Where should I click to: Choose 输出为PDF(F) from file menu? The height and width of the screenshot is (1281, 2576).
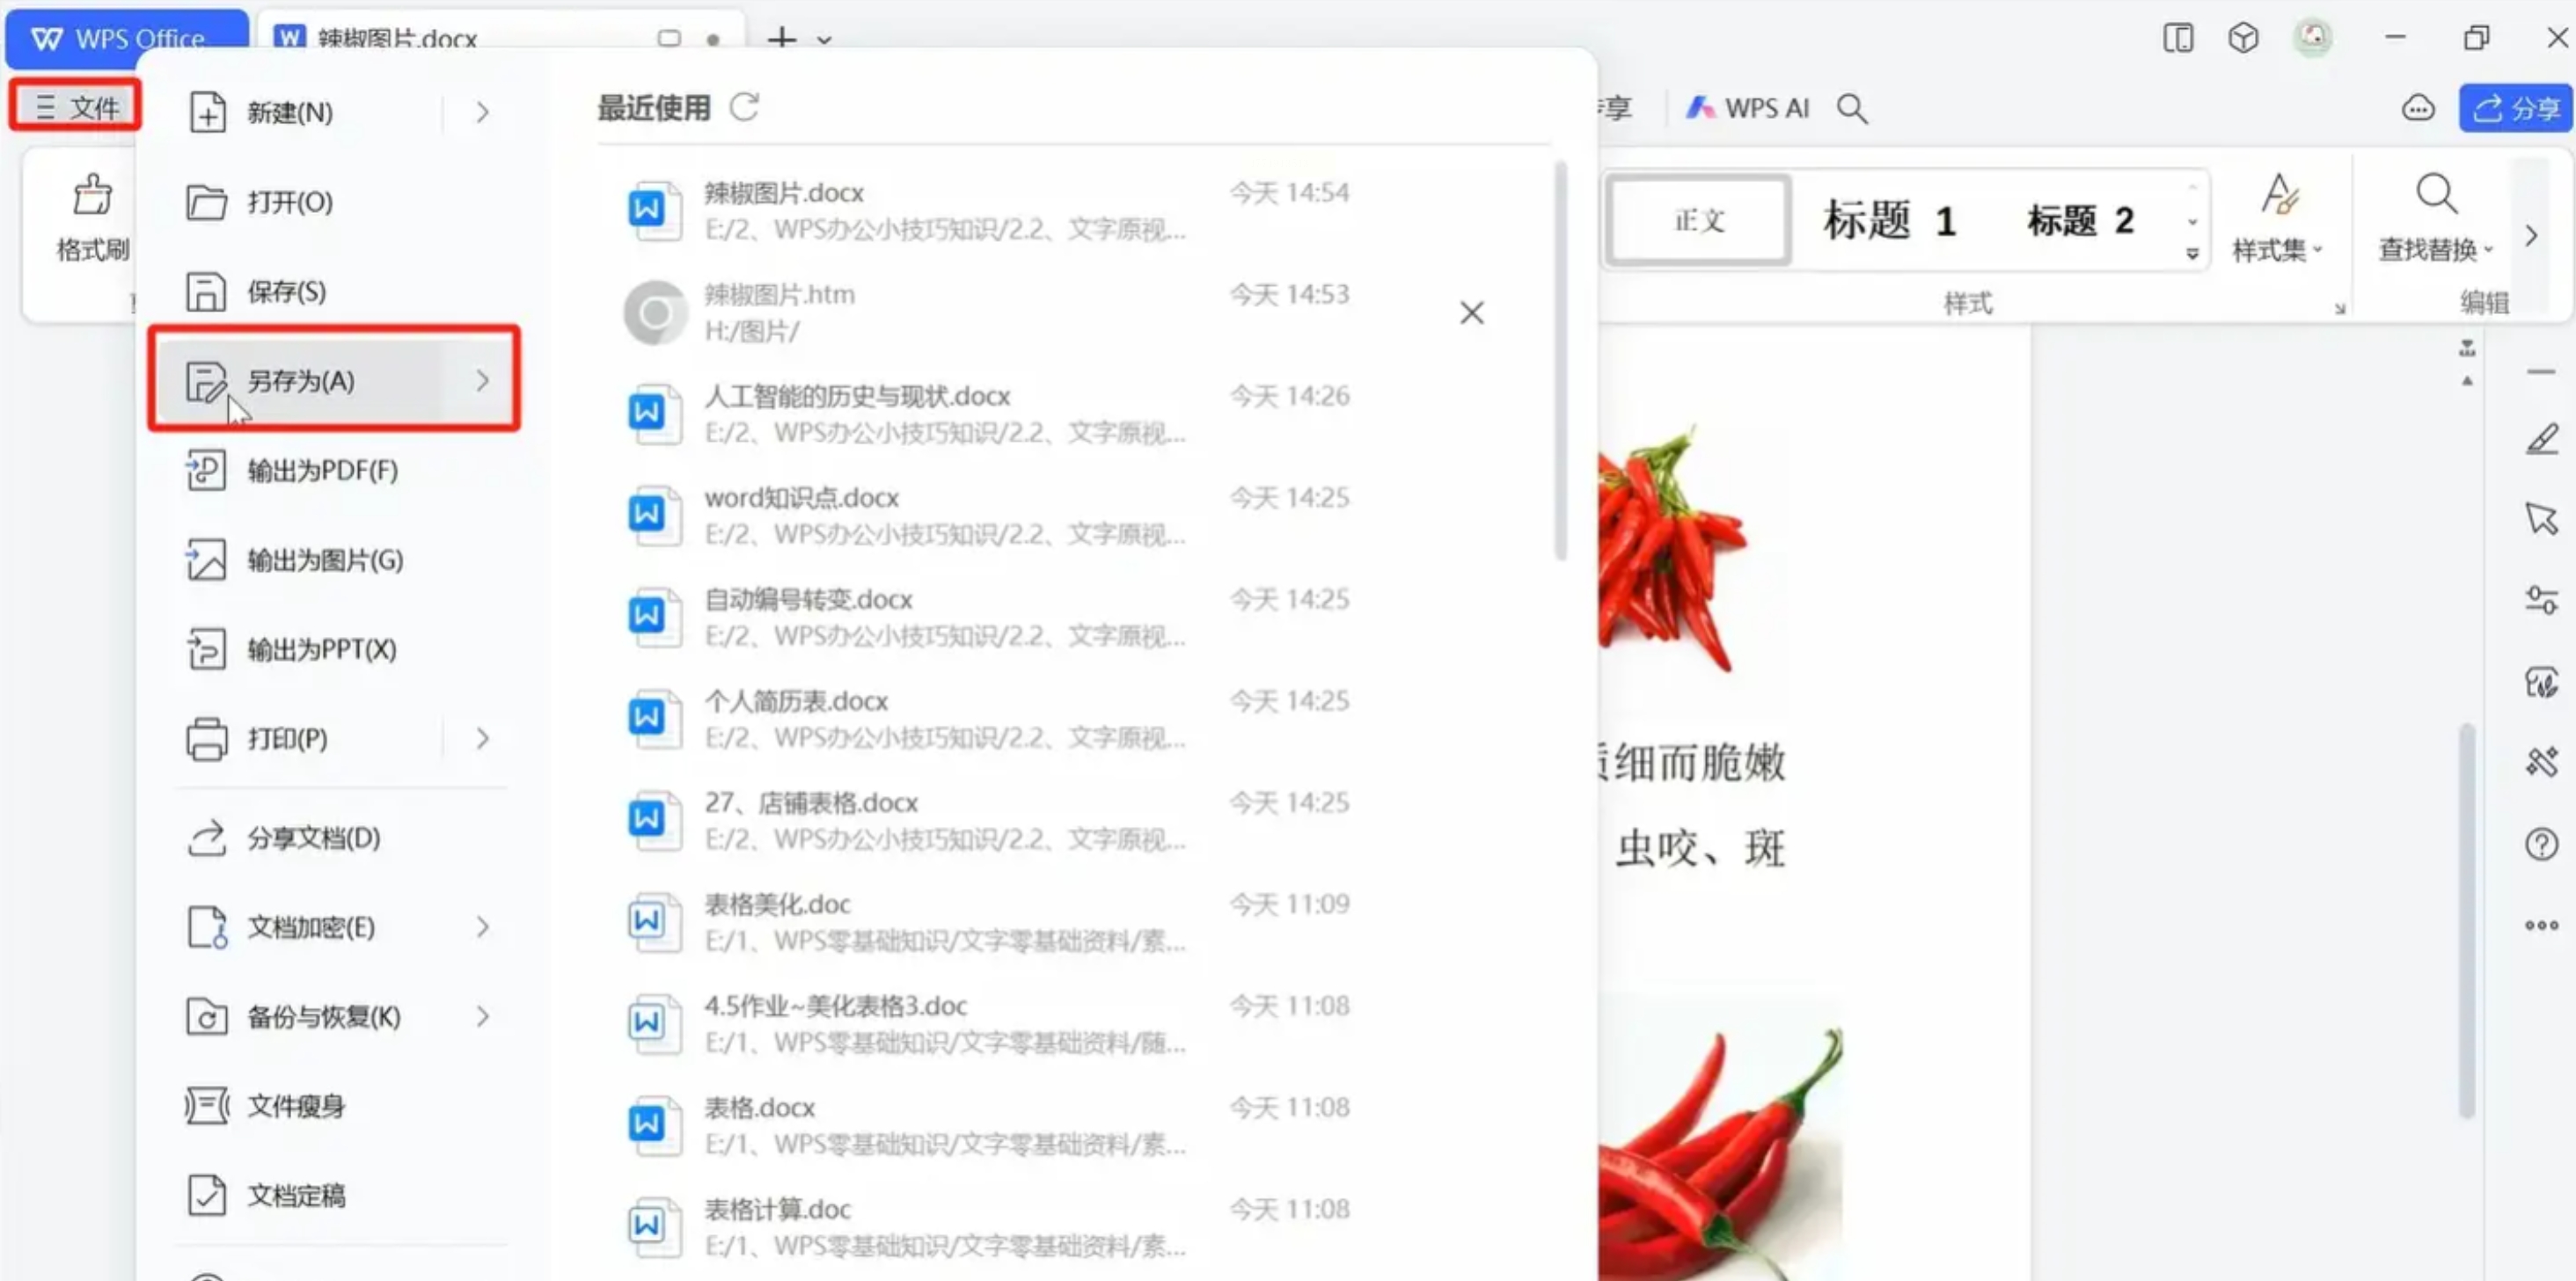(x=322, y=470)
